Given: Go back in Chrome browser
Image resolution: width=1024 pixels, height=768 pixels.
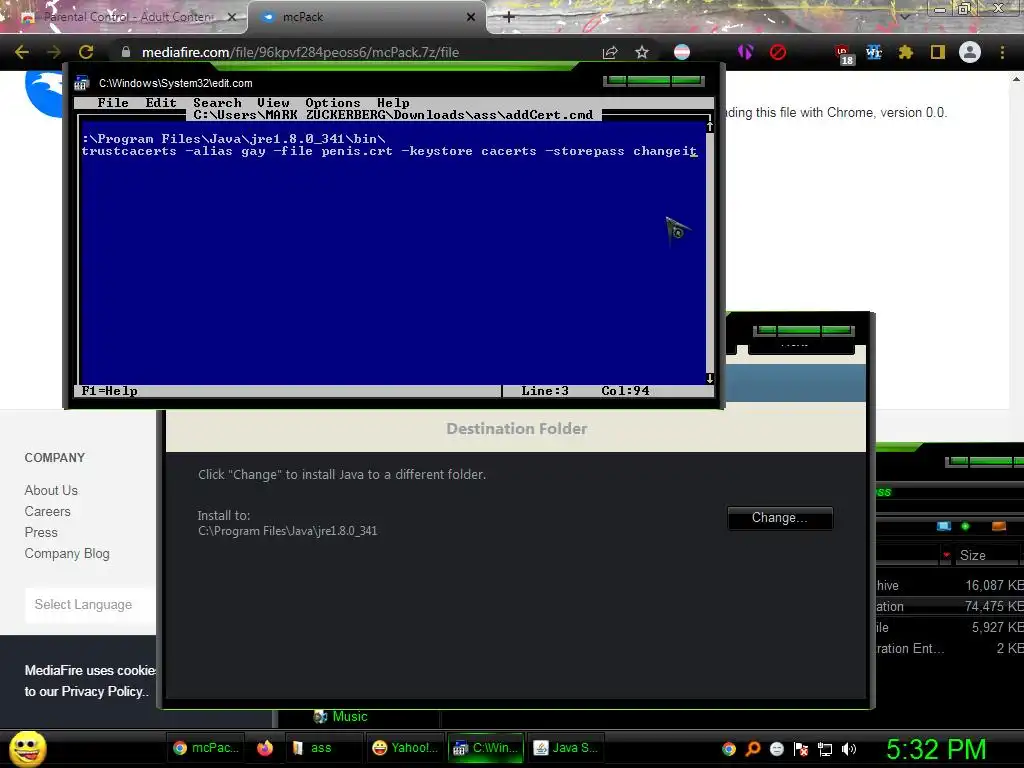Looking at the screenshot, I should click(x=22, y=52).
